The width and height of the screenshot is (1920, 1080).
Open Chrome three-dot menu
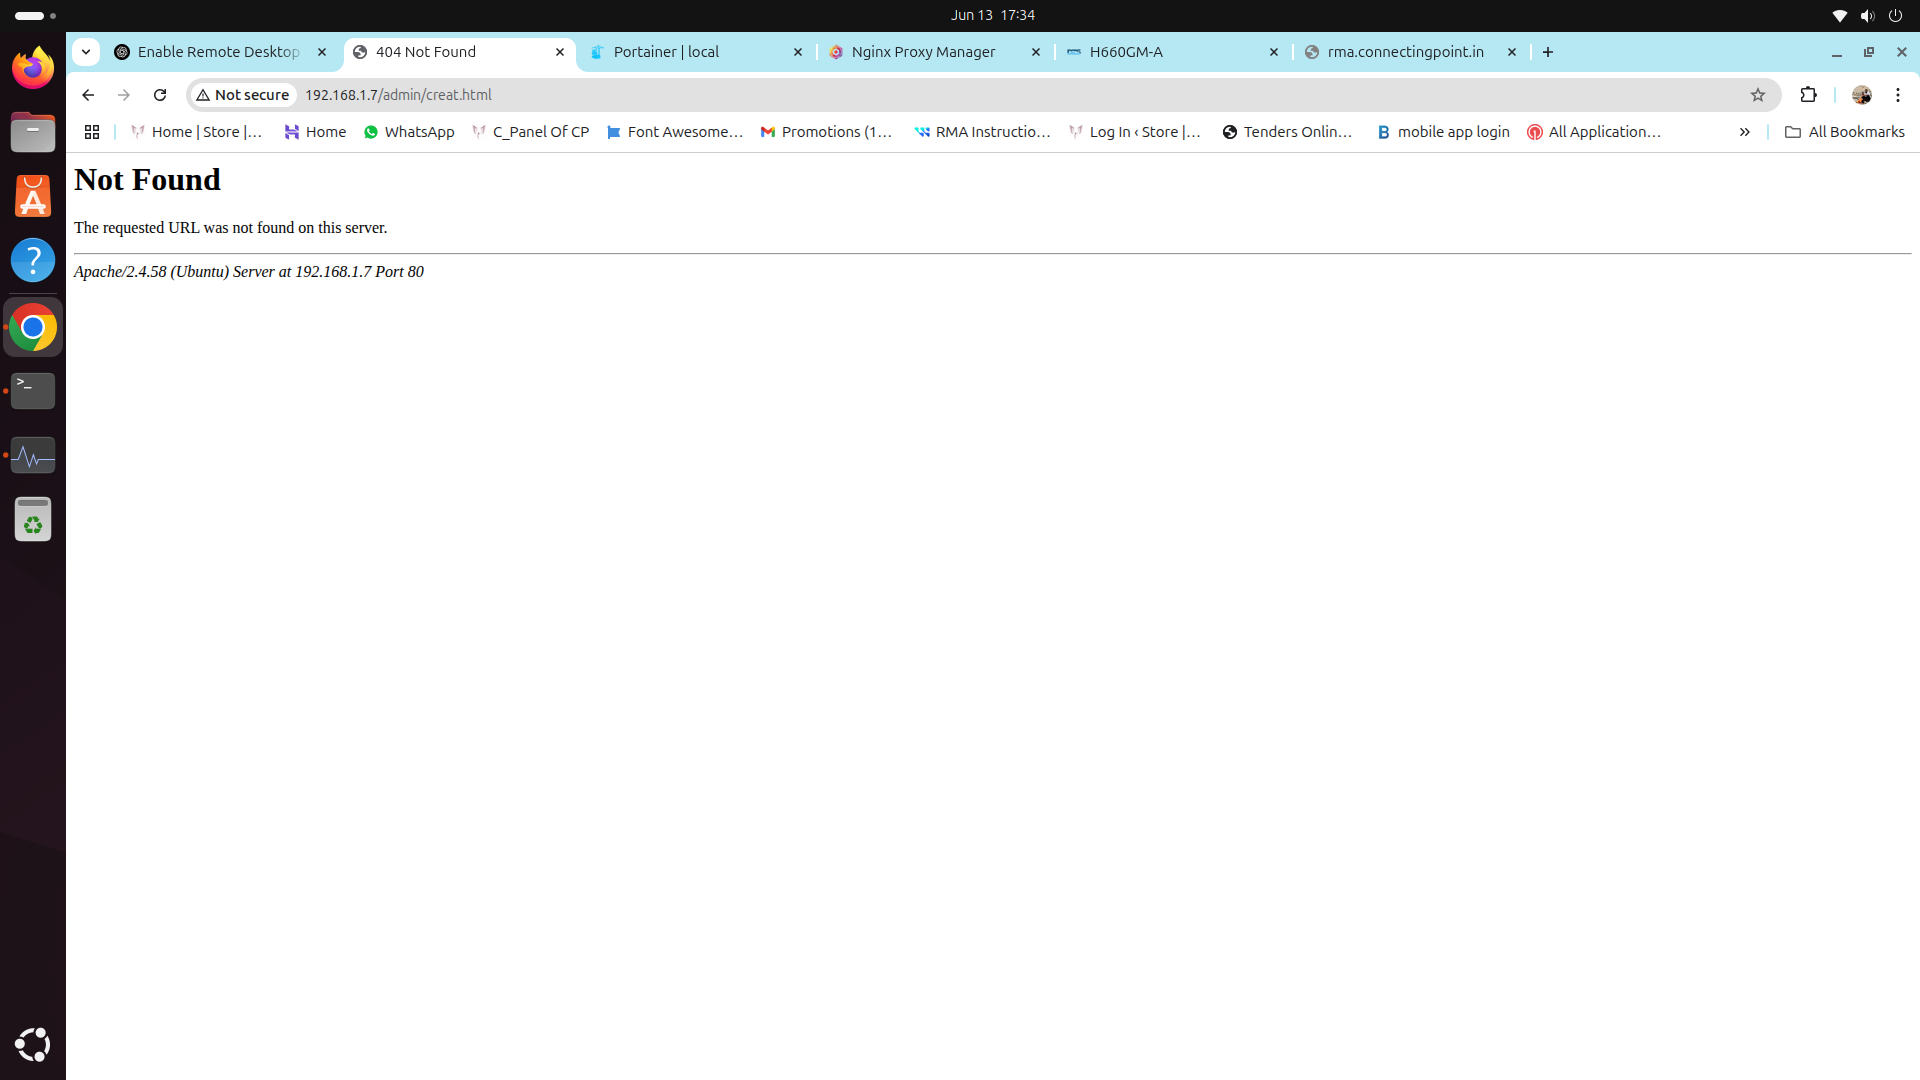coord(1897,95)
